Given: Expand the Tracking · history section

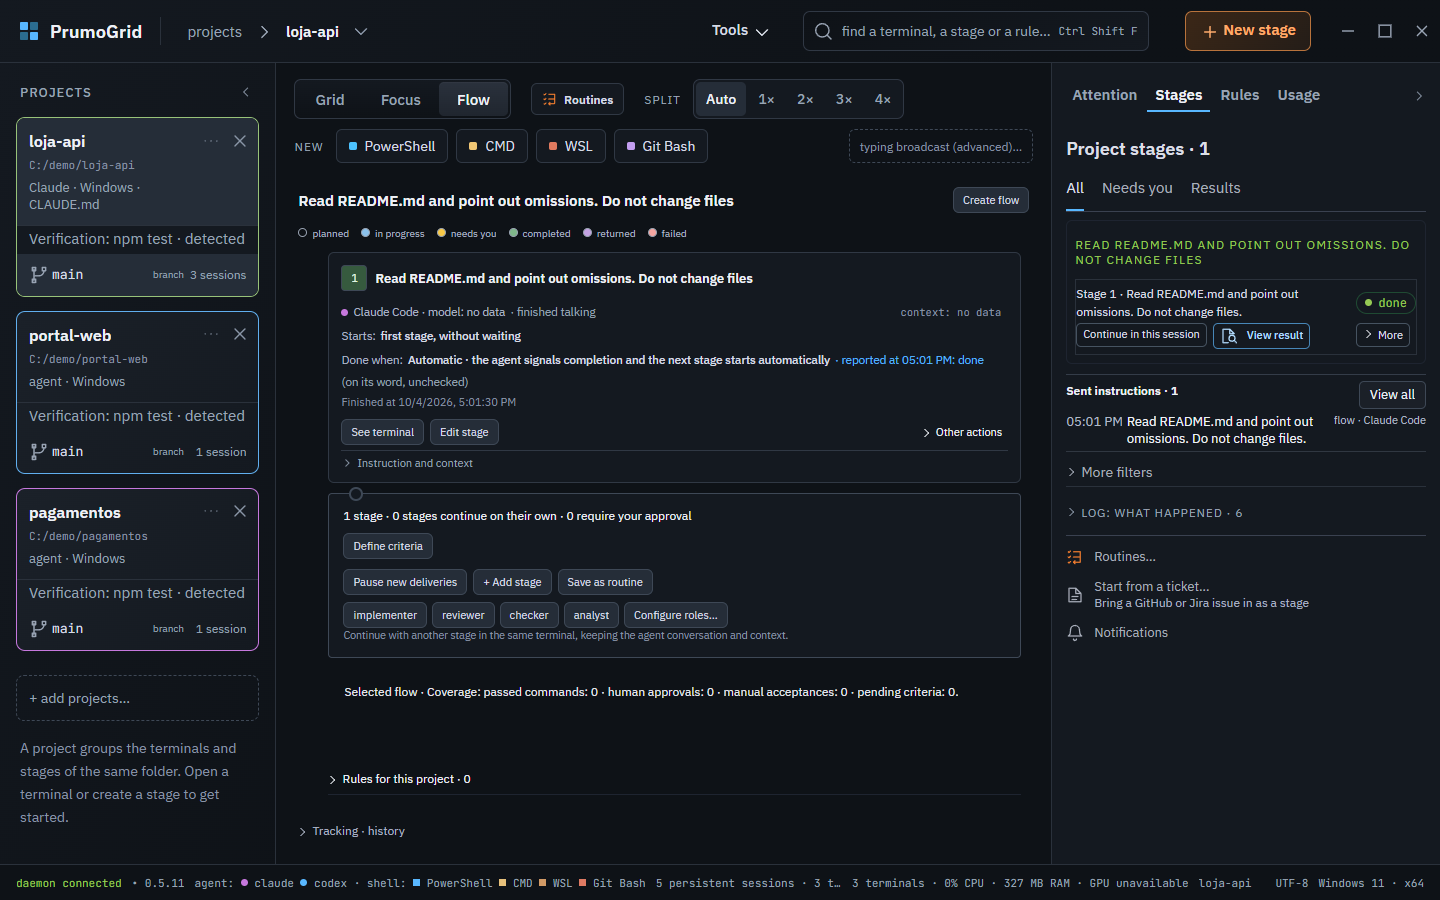Looking at the screenshot, I should click(x=352, y=831).
